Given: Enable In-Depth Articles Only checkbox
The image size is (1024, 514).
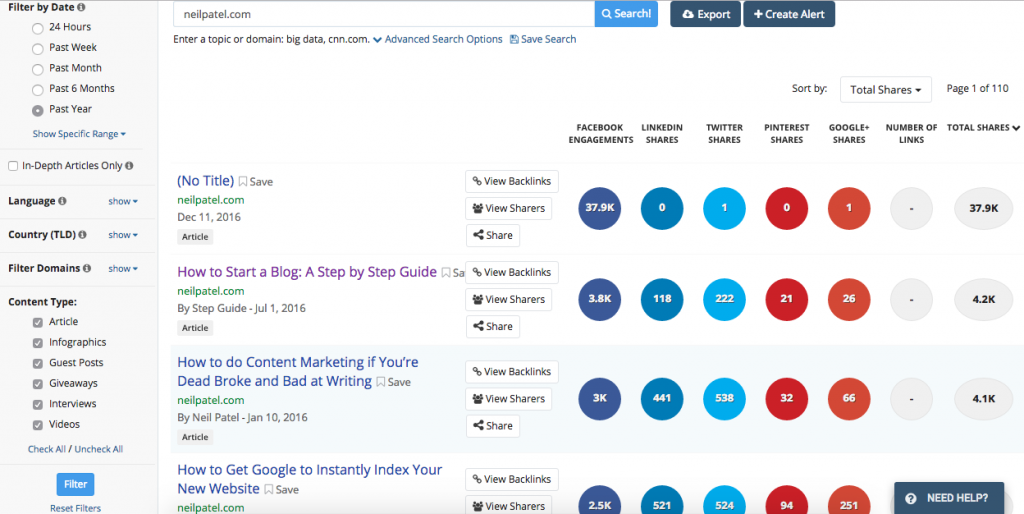Looking at the screenshot, I should pos(13,166).
